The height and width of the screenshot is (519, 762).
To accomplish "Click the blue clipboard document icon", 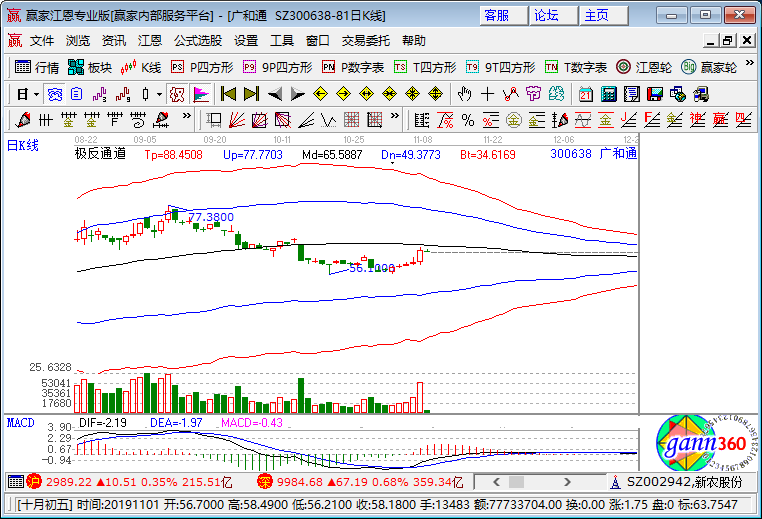I will point(77,94).
